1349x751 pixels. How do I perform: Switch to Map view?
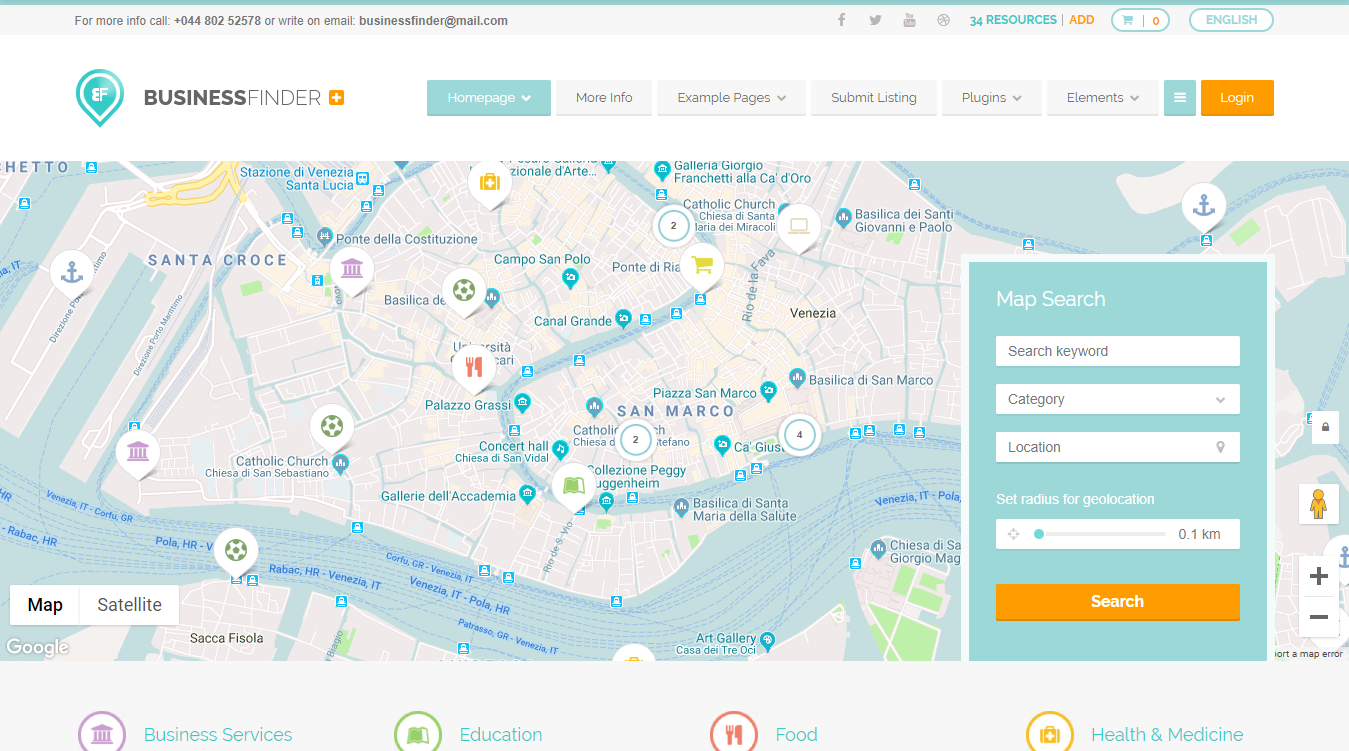[45, 605]
